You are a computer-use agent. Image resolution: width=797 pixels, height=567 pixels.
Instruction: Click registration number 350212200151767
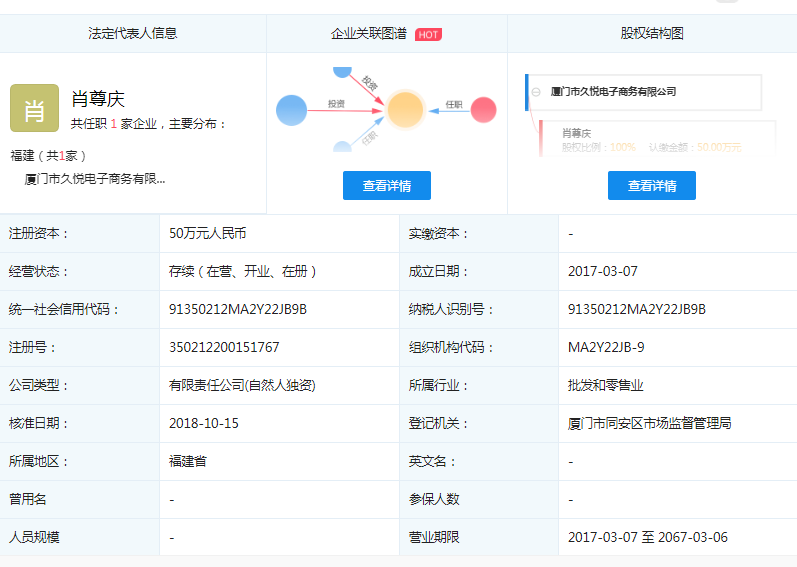pyautogui.click(x=224, y=348)
